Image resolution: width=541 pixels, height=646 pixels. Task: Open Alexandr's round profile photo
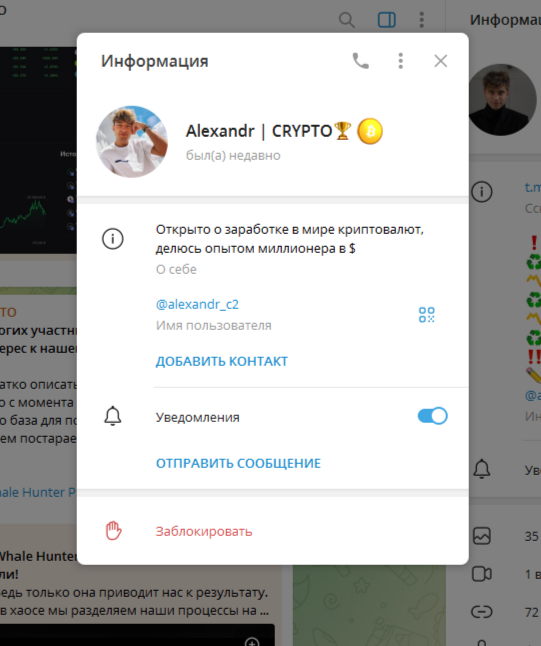pos(132,142)
